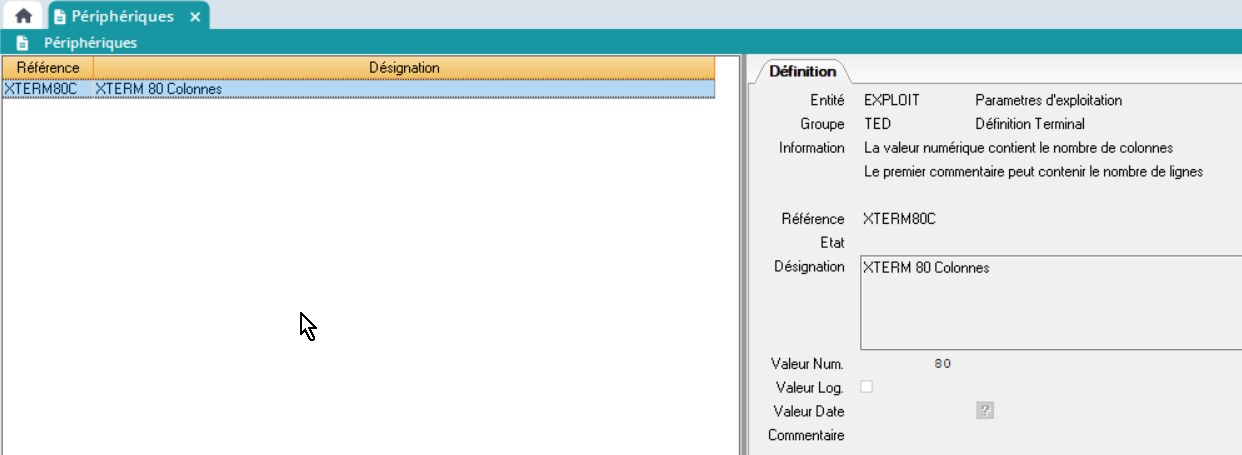This screenshot has width=1242, height=455.
Task: Close the Périphériques tab
Action: pyautogui.click(x=195, y=17)
